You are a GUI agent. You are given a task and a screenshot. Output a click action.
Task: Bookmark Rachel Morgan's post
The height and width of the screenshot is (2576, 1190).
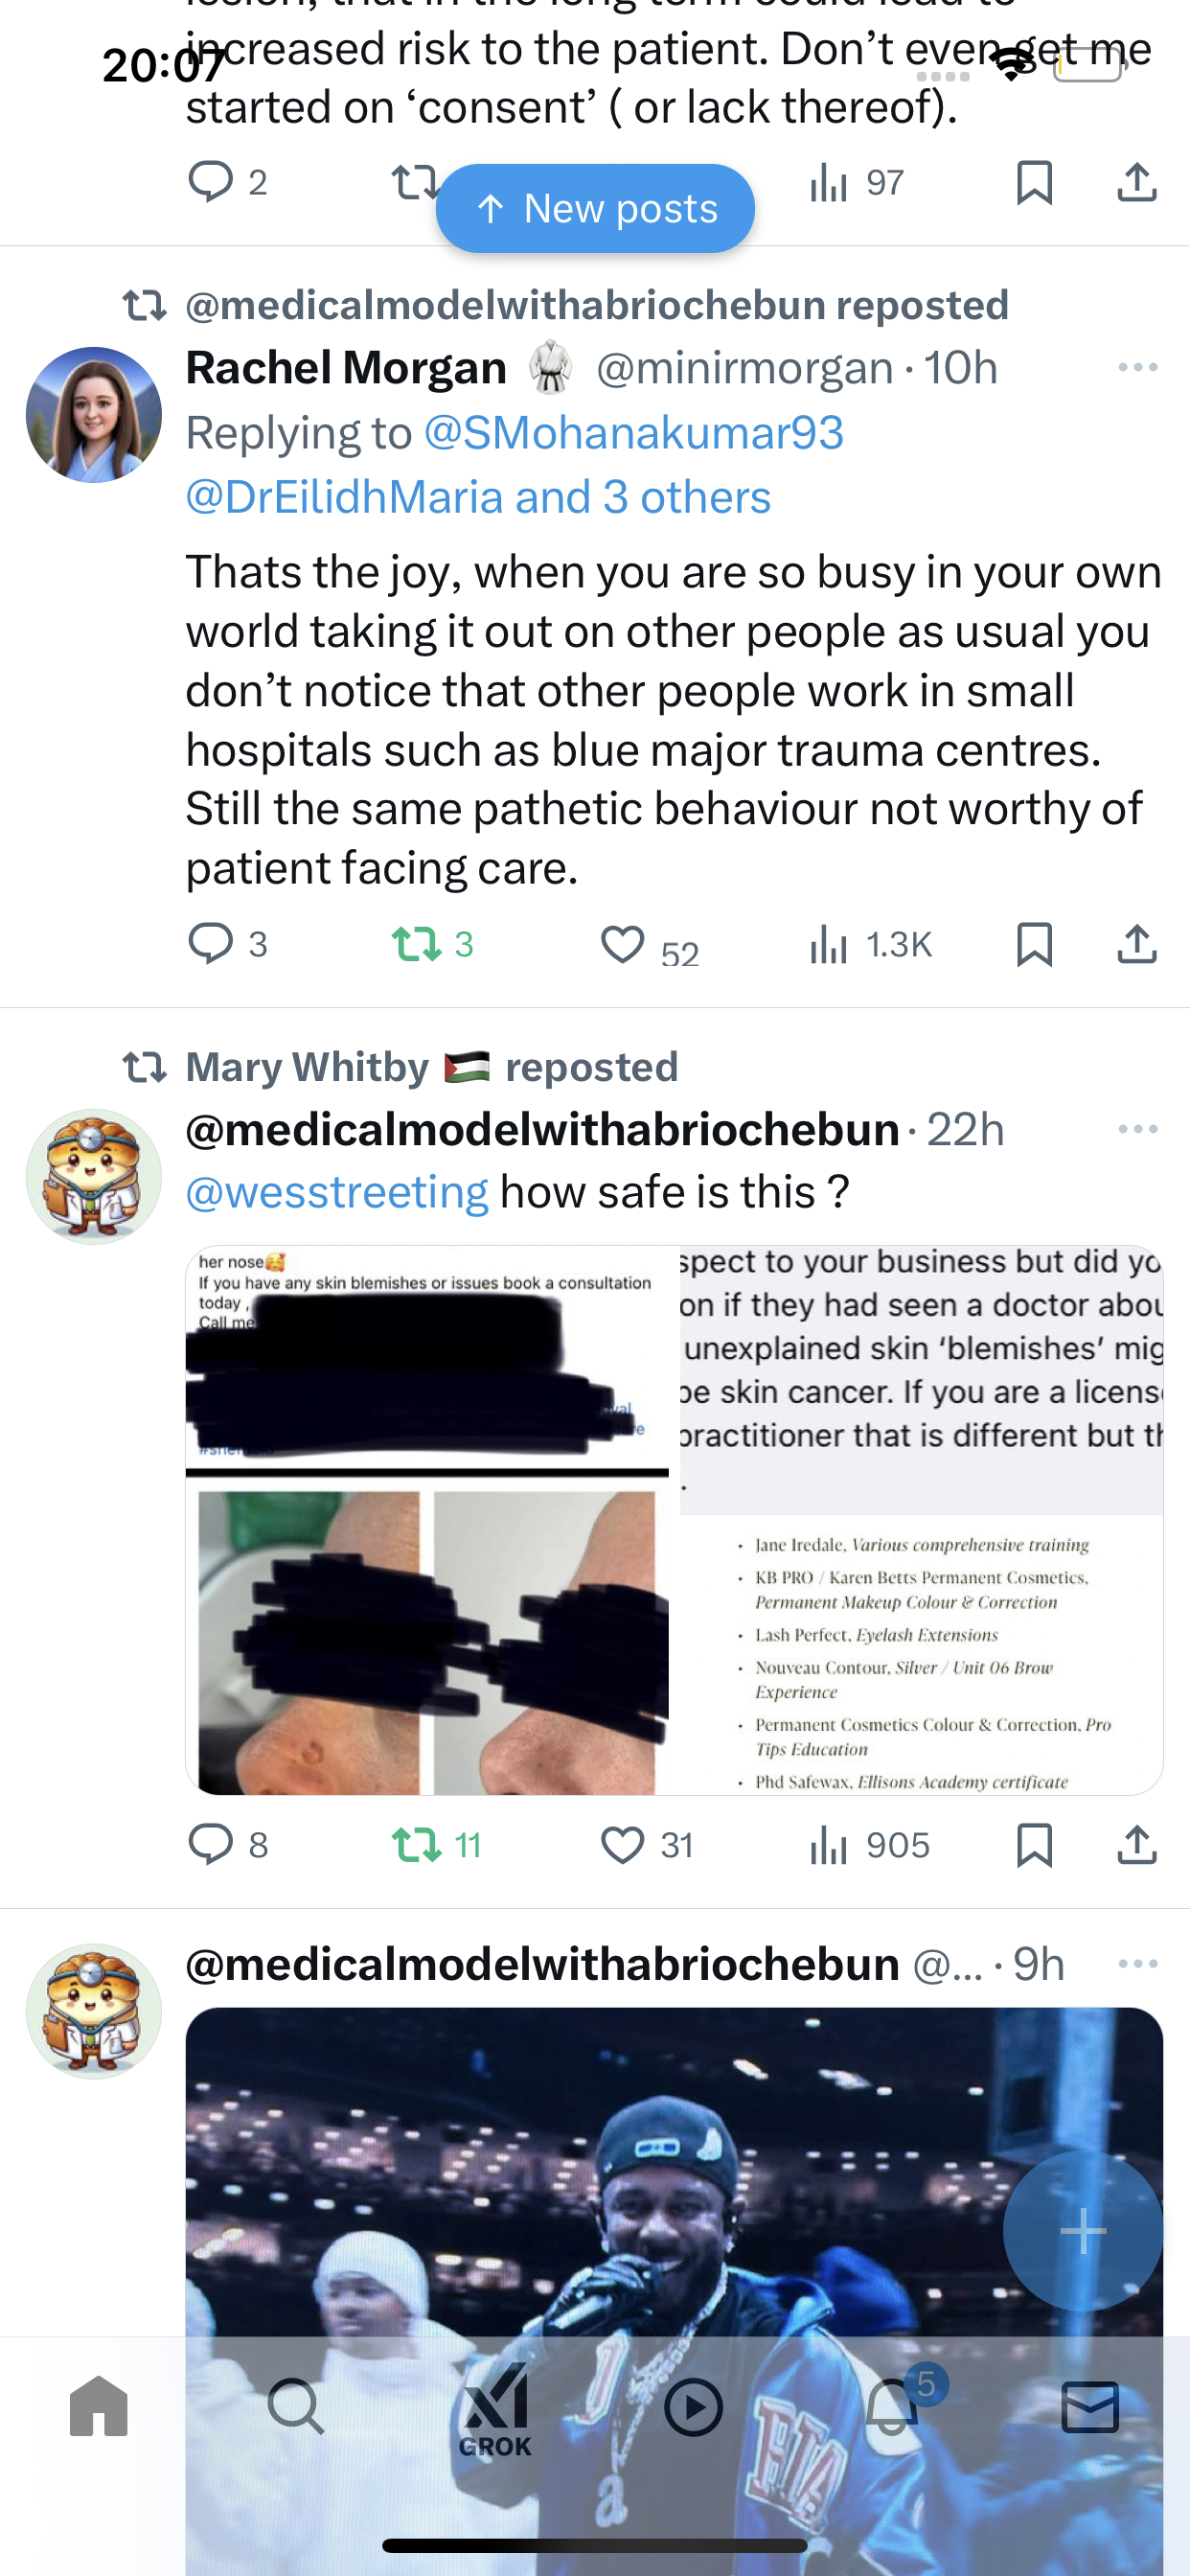[x=1034, y=944]
